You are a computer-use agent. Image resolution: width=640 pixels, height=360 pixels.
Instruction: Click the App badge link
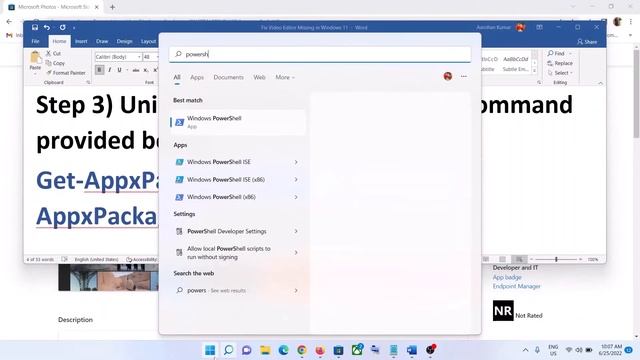coord(507,277)
